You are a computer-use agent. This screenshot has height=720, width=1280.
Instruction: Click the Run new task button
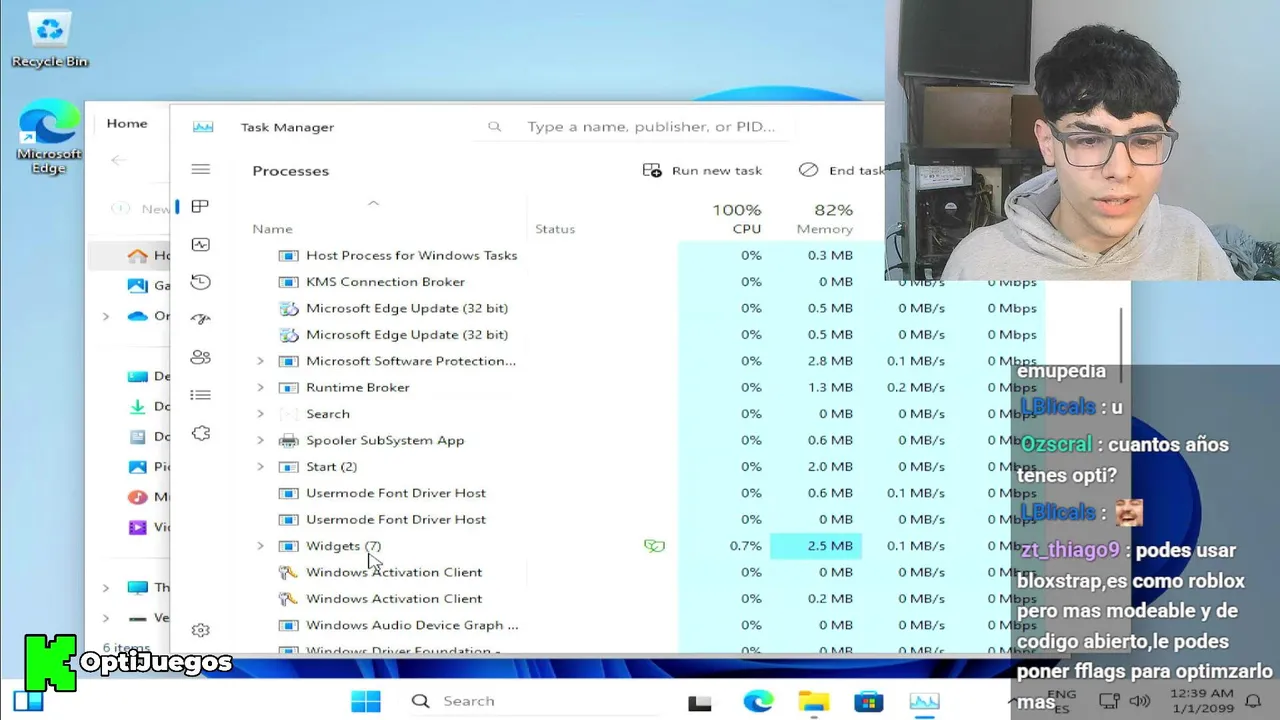(x=703, y=171)
